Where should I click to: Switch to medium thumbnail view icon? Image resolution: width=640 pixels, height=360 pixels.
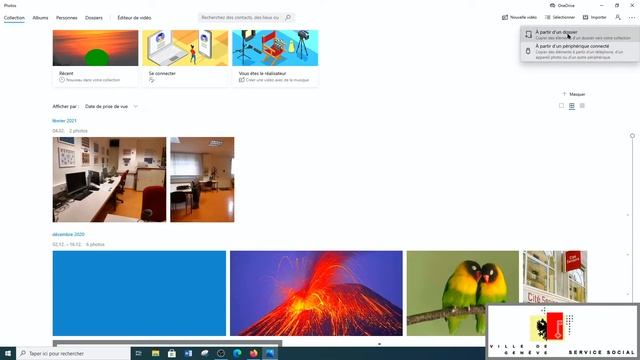pos(571,106)
